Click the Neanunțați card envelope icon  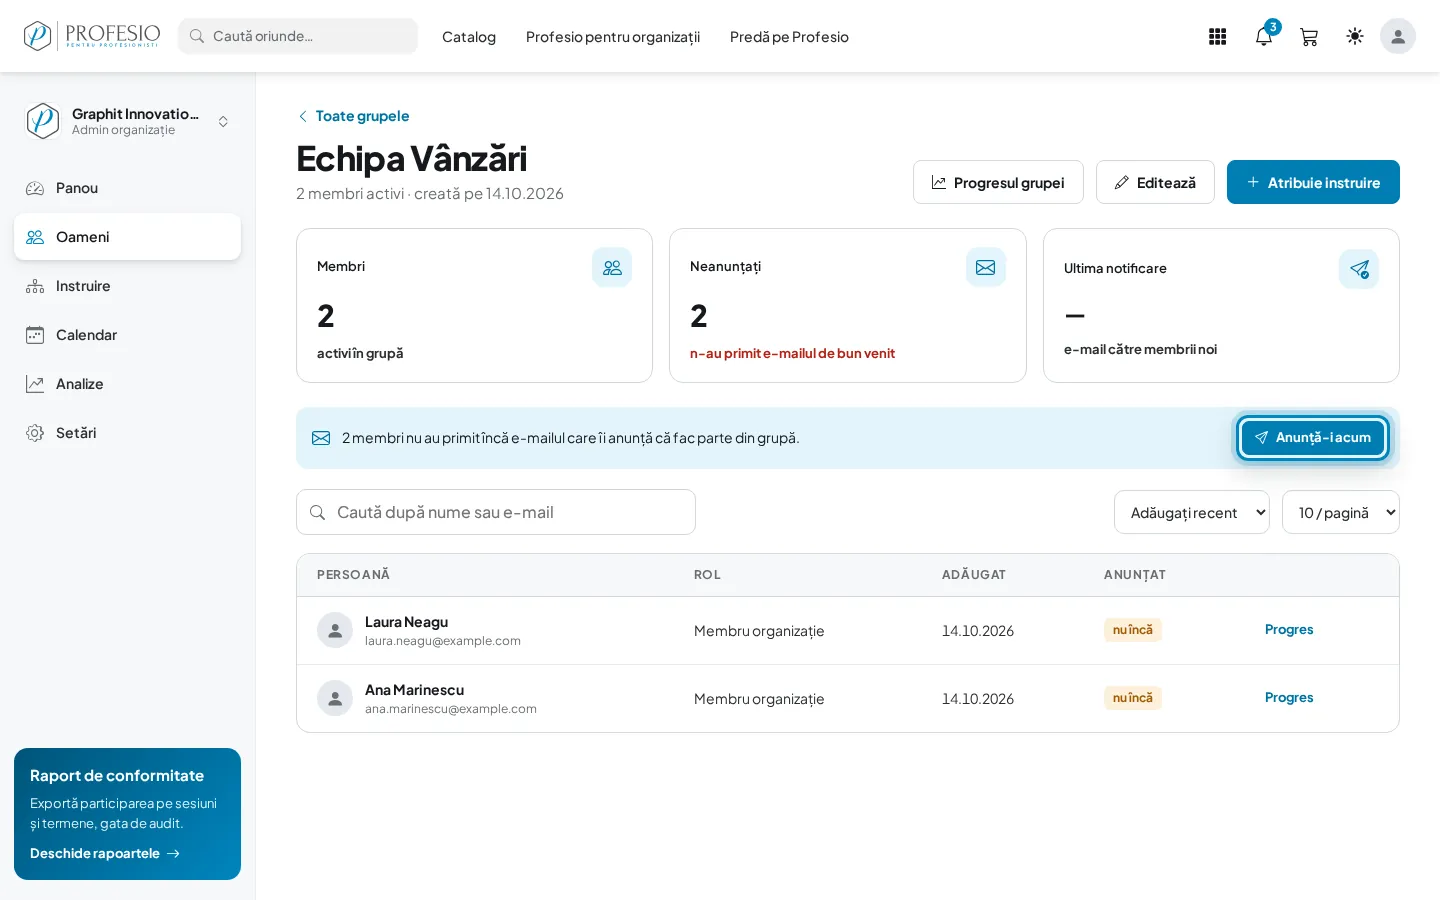[x=986, y=267]
